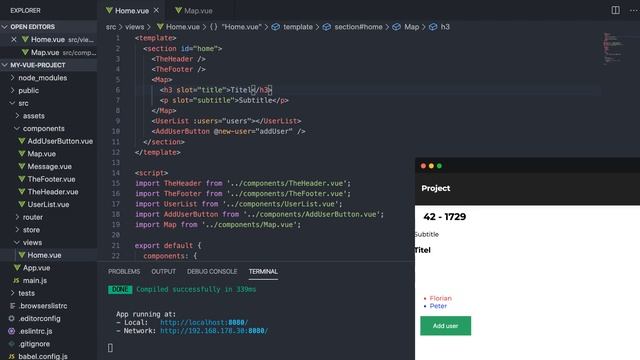Select Home.vue under the views folder

44,255
